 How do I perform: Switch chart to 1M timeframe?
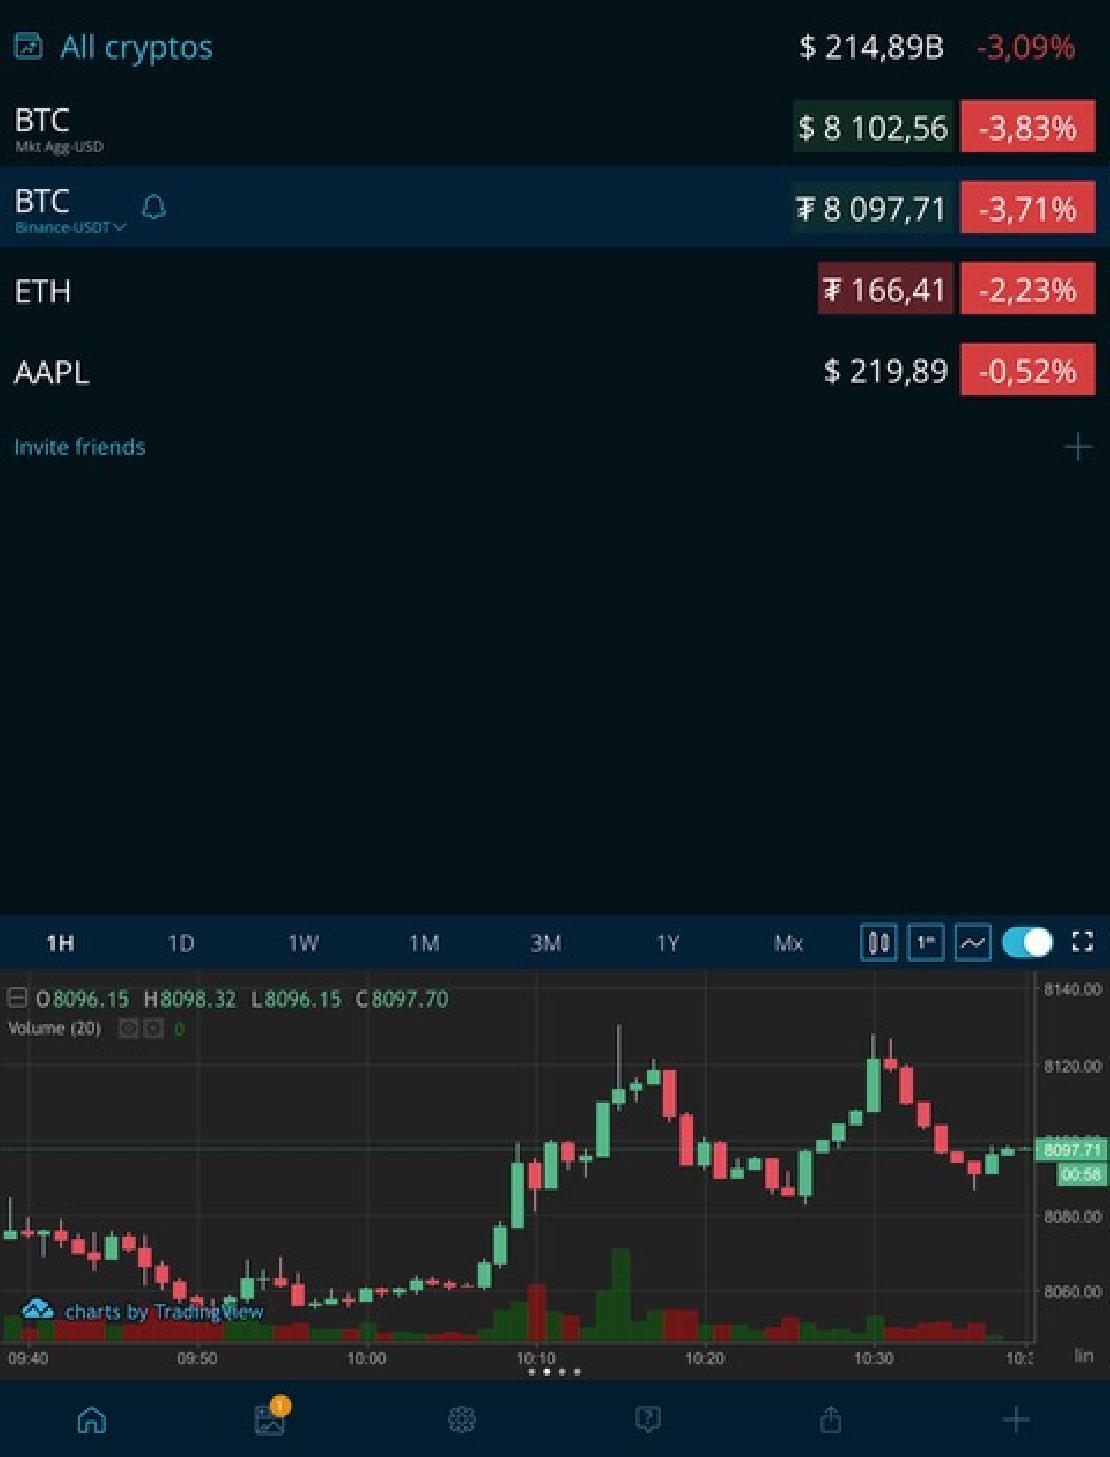pyautogui.click(x=424, y=943)
